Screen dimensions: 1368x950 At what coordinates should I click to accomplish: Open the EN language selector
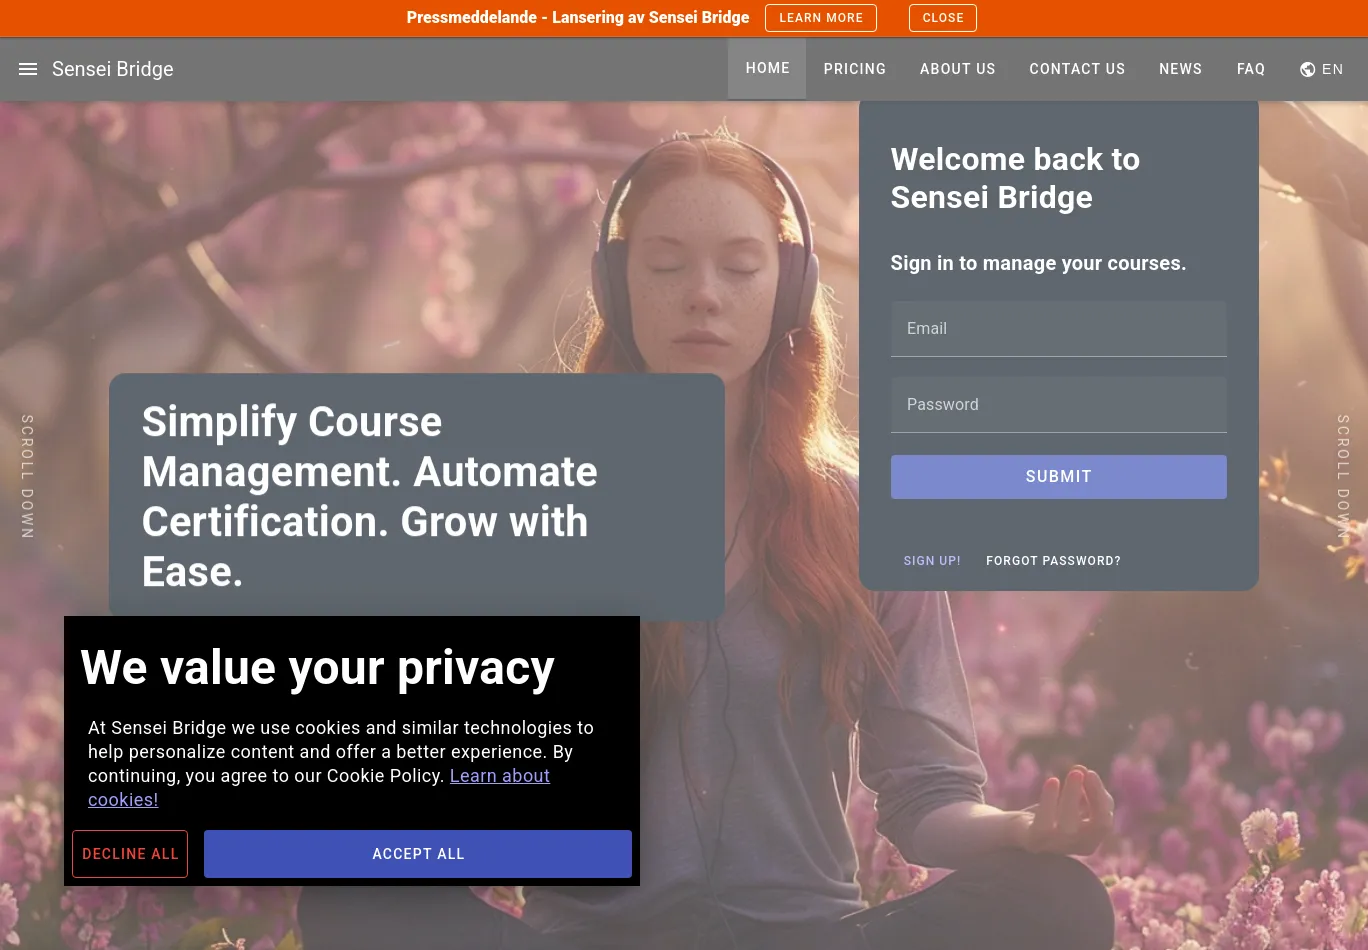coord(1332,69)
